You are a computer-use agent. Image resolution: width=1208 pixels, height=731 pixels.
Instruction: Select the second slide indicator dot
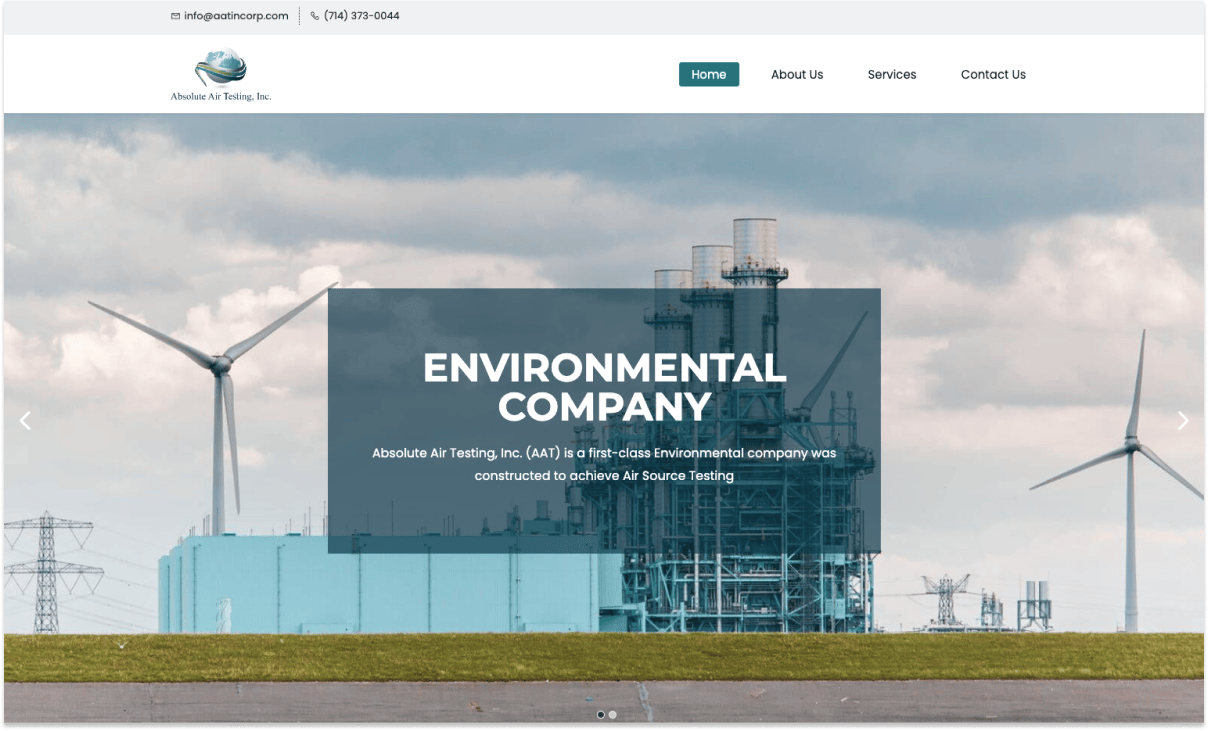[x=612, y=714]
